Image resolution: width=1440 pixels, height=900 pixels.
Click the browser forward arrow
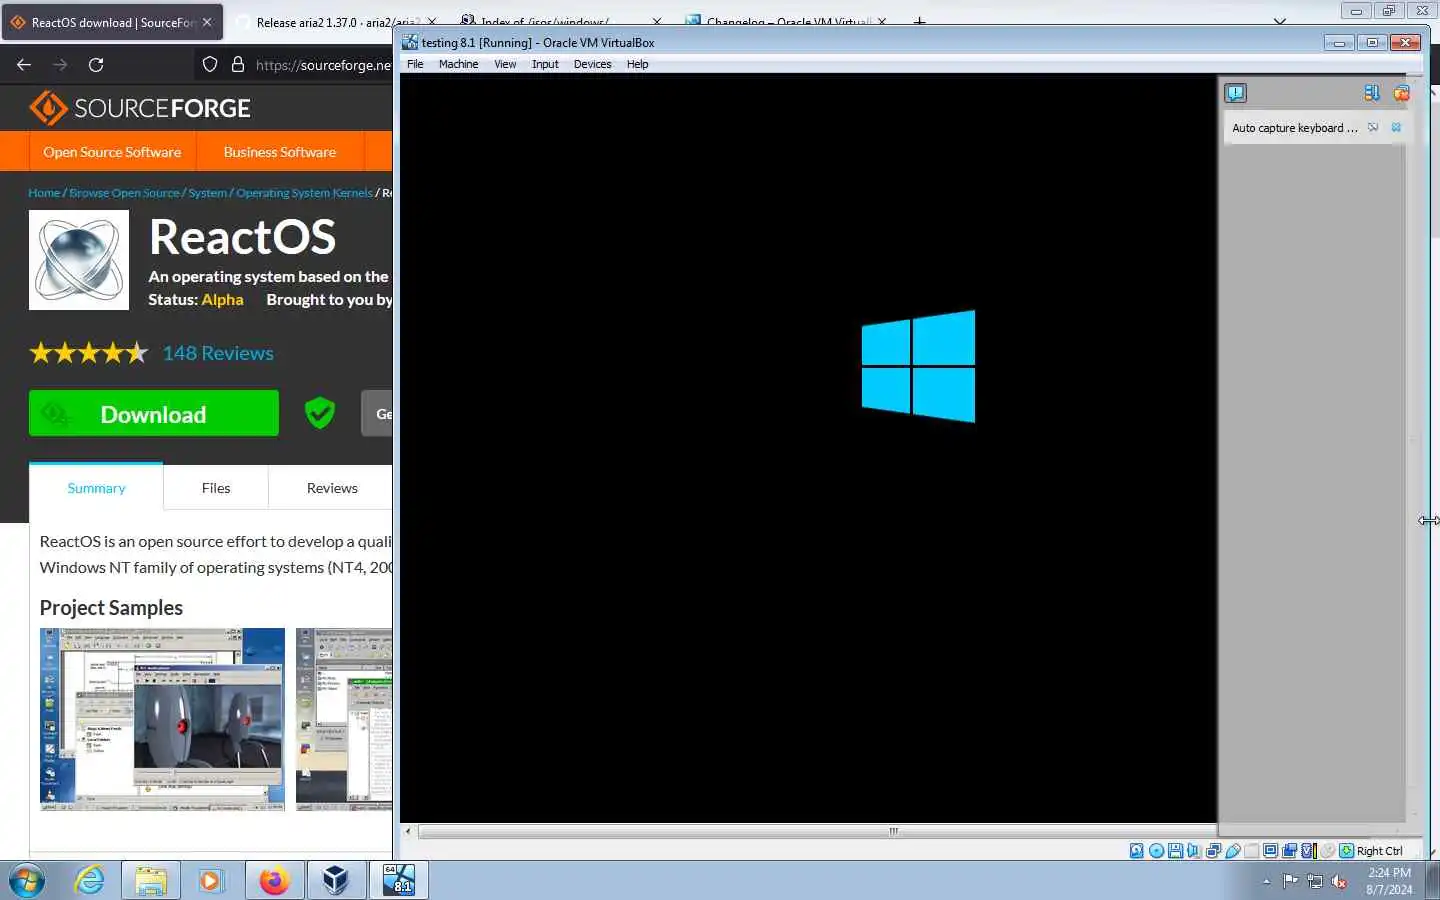(x=60, y=65)
